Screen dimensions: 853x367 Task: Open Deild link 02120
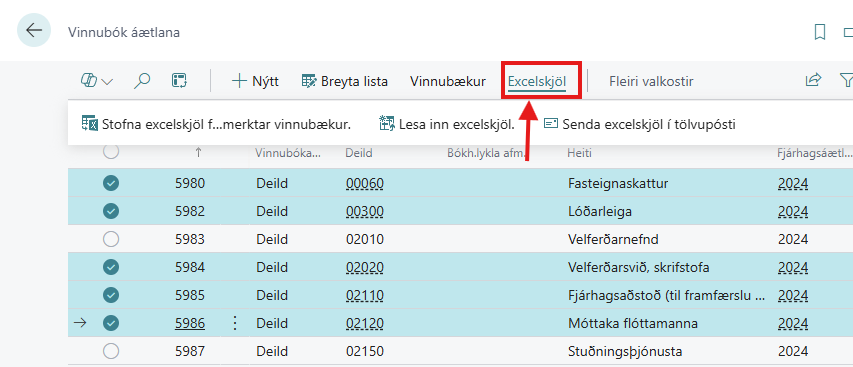[x=364, y=324]
